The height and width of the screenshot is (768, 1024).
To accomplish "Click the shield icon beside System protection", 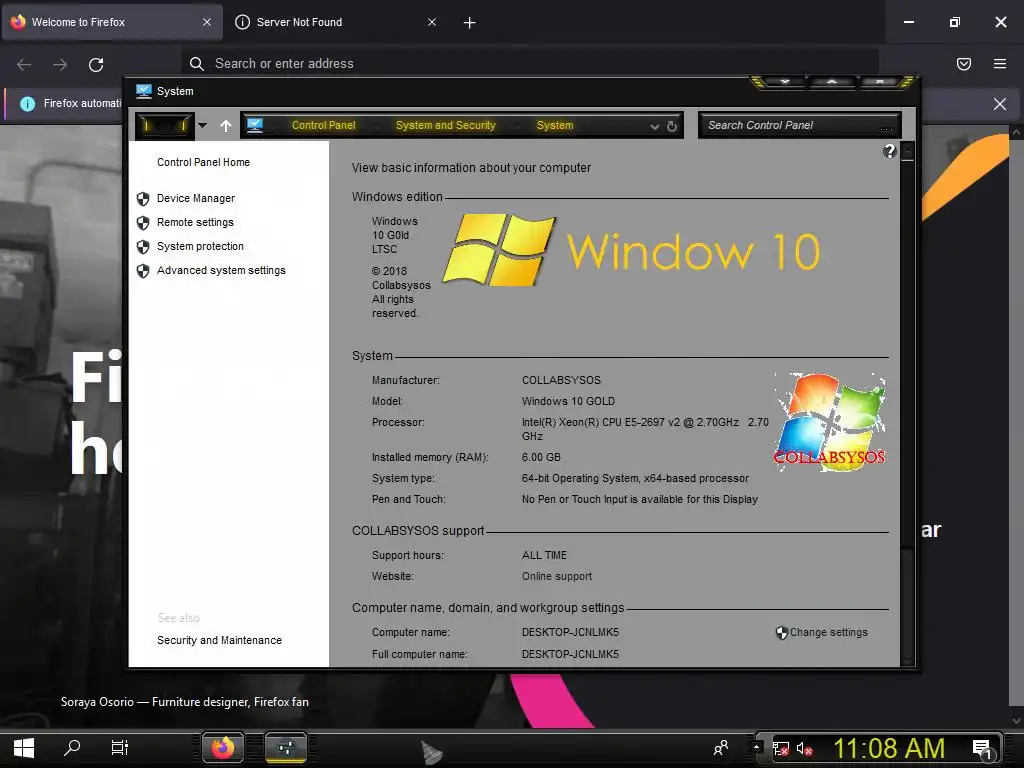I will (143, 247).
